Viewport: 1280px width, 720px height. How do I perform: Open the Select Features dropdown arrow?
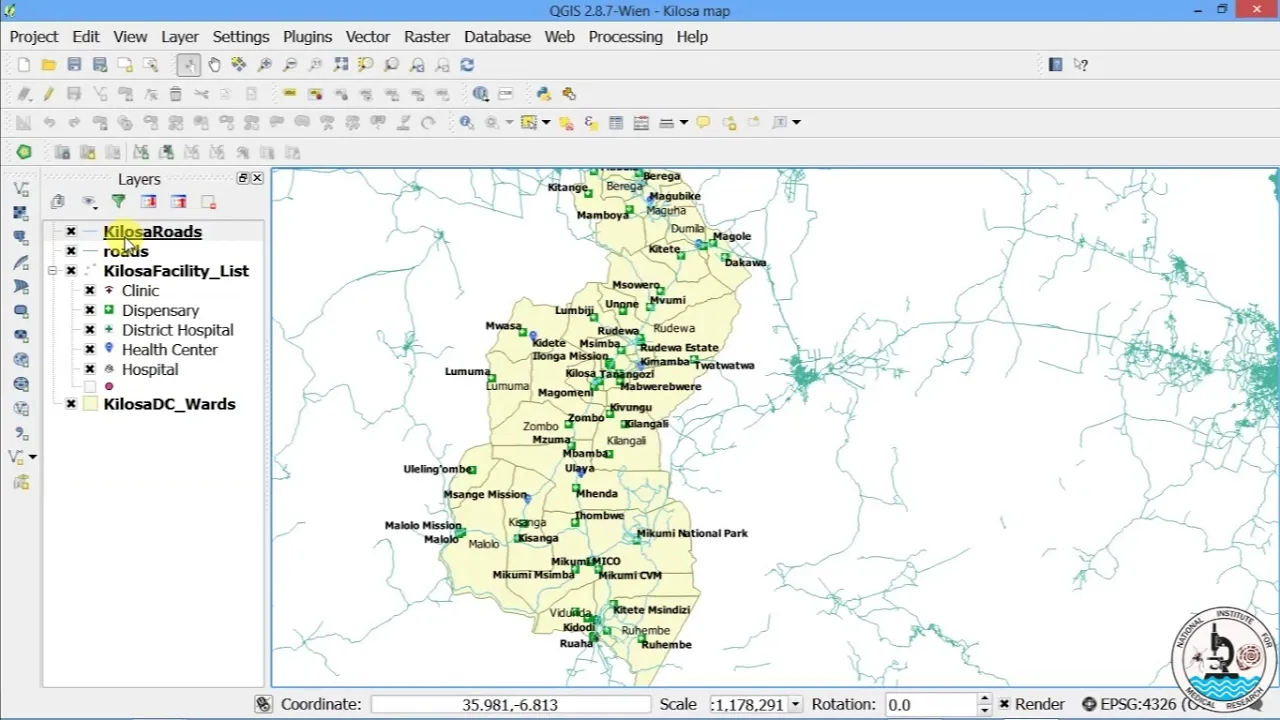point(548,122)
